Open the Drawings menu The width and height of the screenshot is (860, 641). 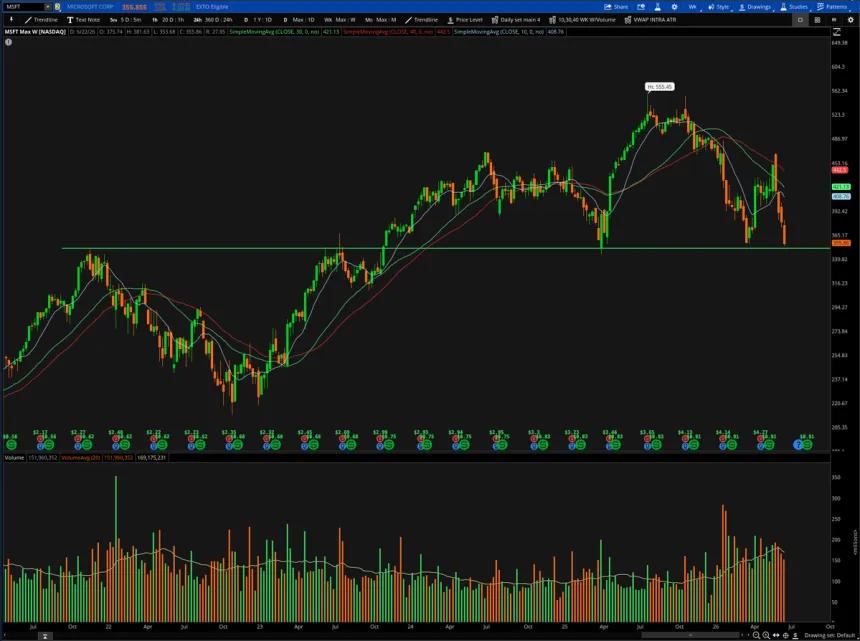coord(754,7)
